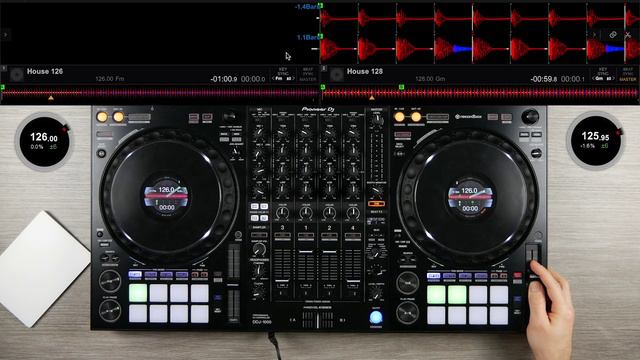Click the orange cue triangle on deck 1 overview

pos(51,98)
